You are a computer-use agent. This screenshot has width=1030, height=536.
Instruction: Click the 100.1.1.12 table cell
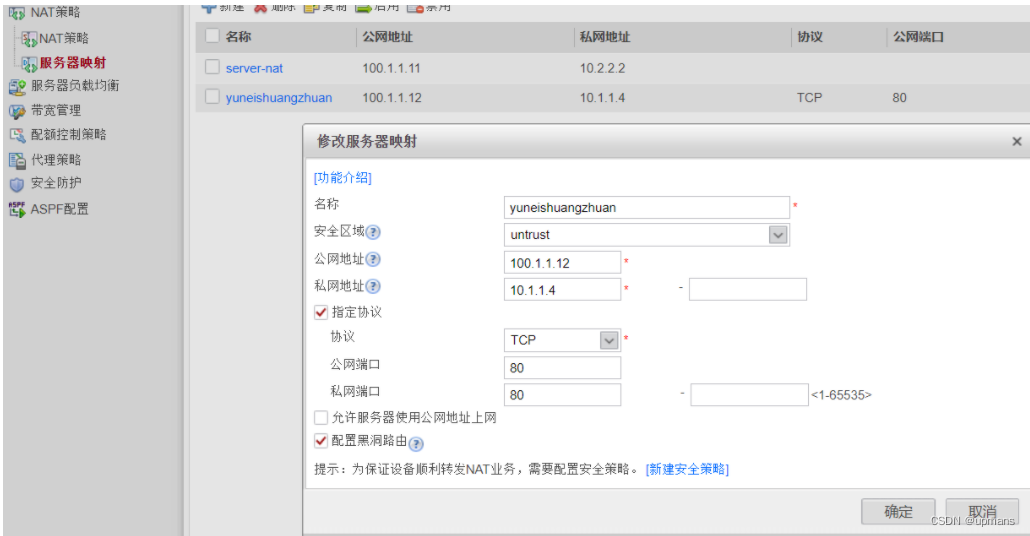[392, 98]
